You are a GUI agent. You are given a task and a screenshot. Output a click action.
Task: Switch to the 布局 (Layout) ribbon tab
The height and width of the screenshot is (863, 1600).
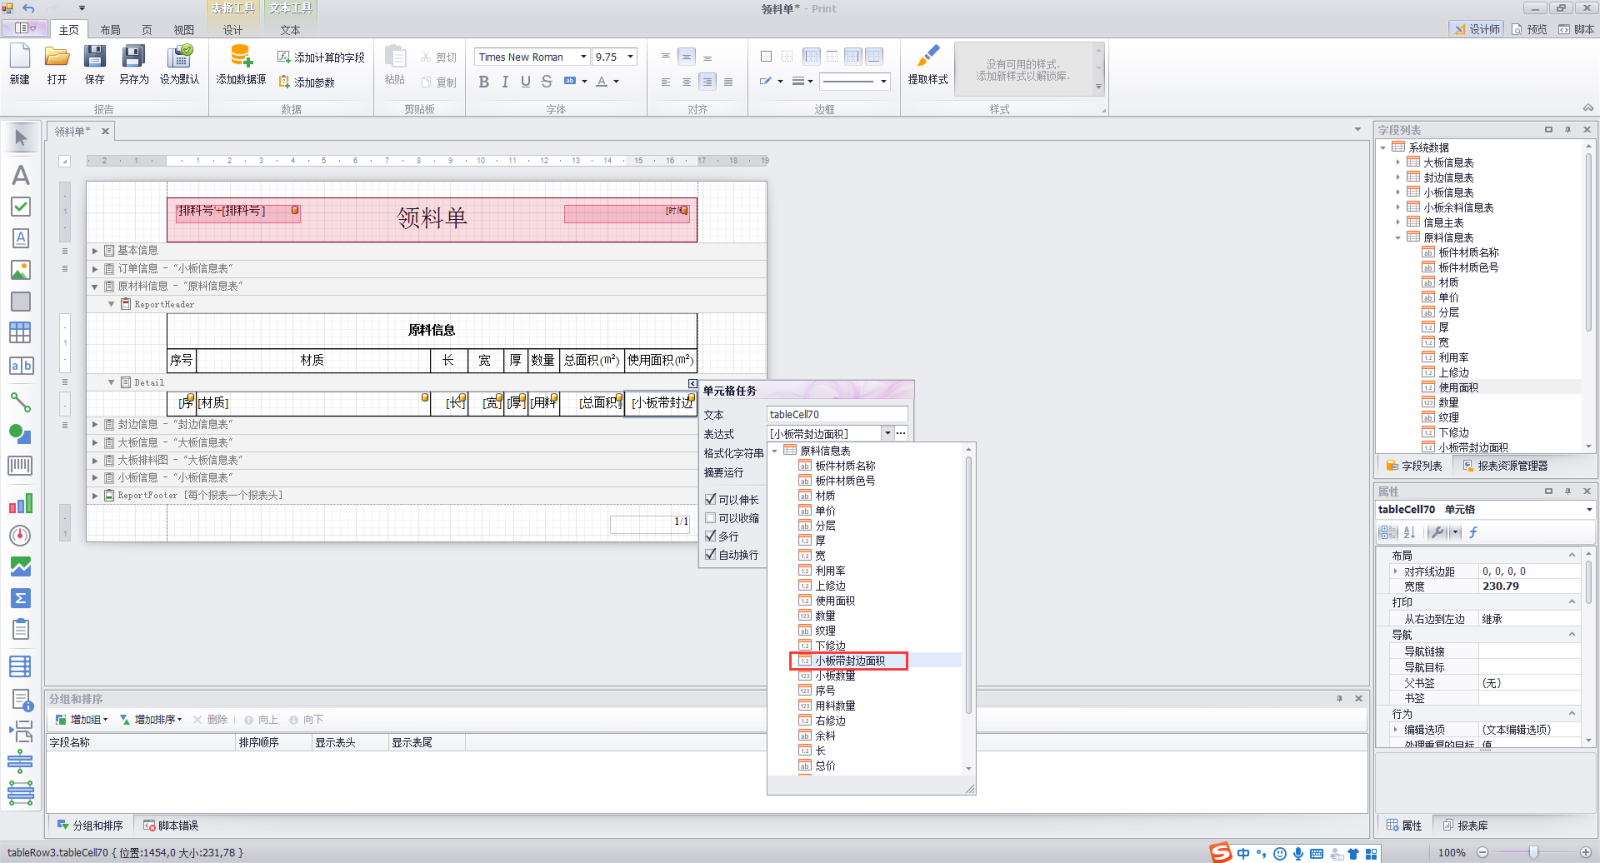coord(110,30)
